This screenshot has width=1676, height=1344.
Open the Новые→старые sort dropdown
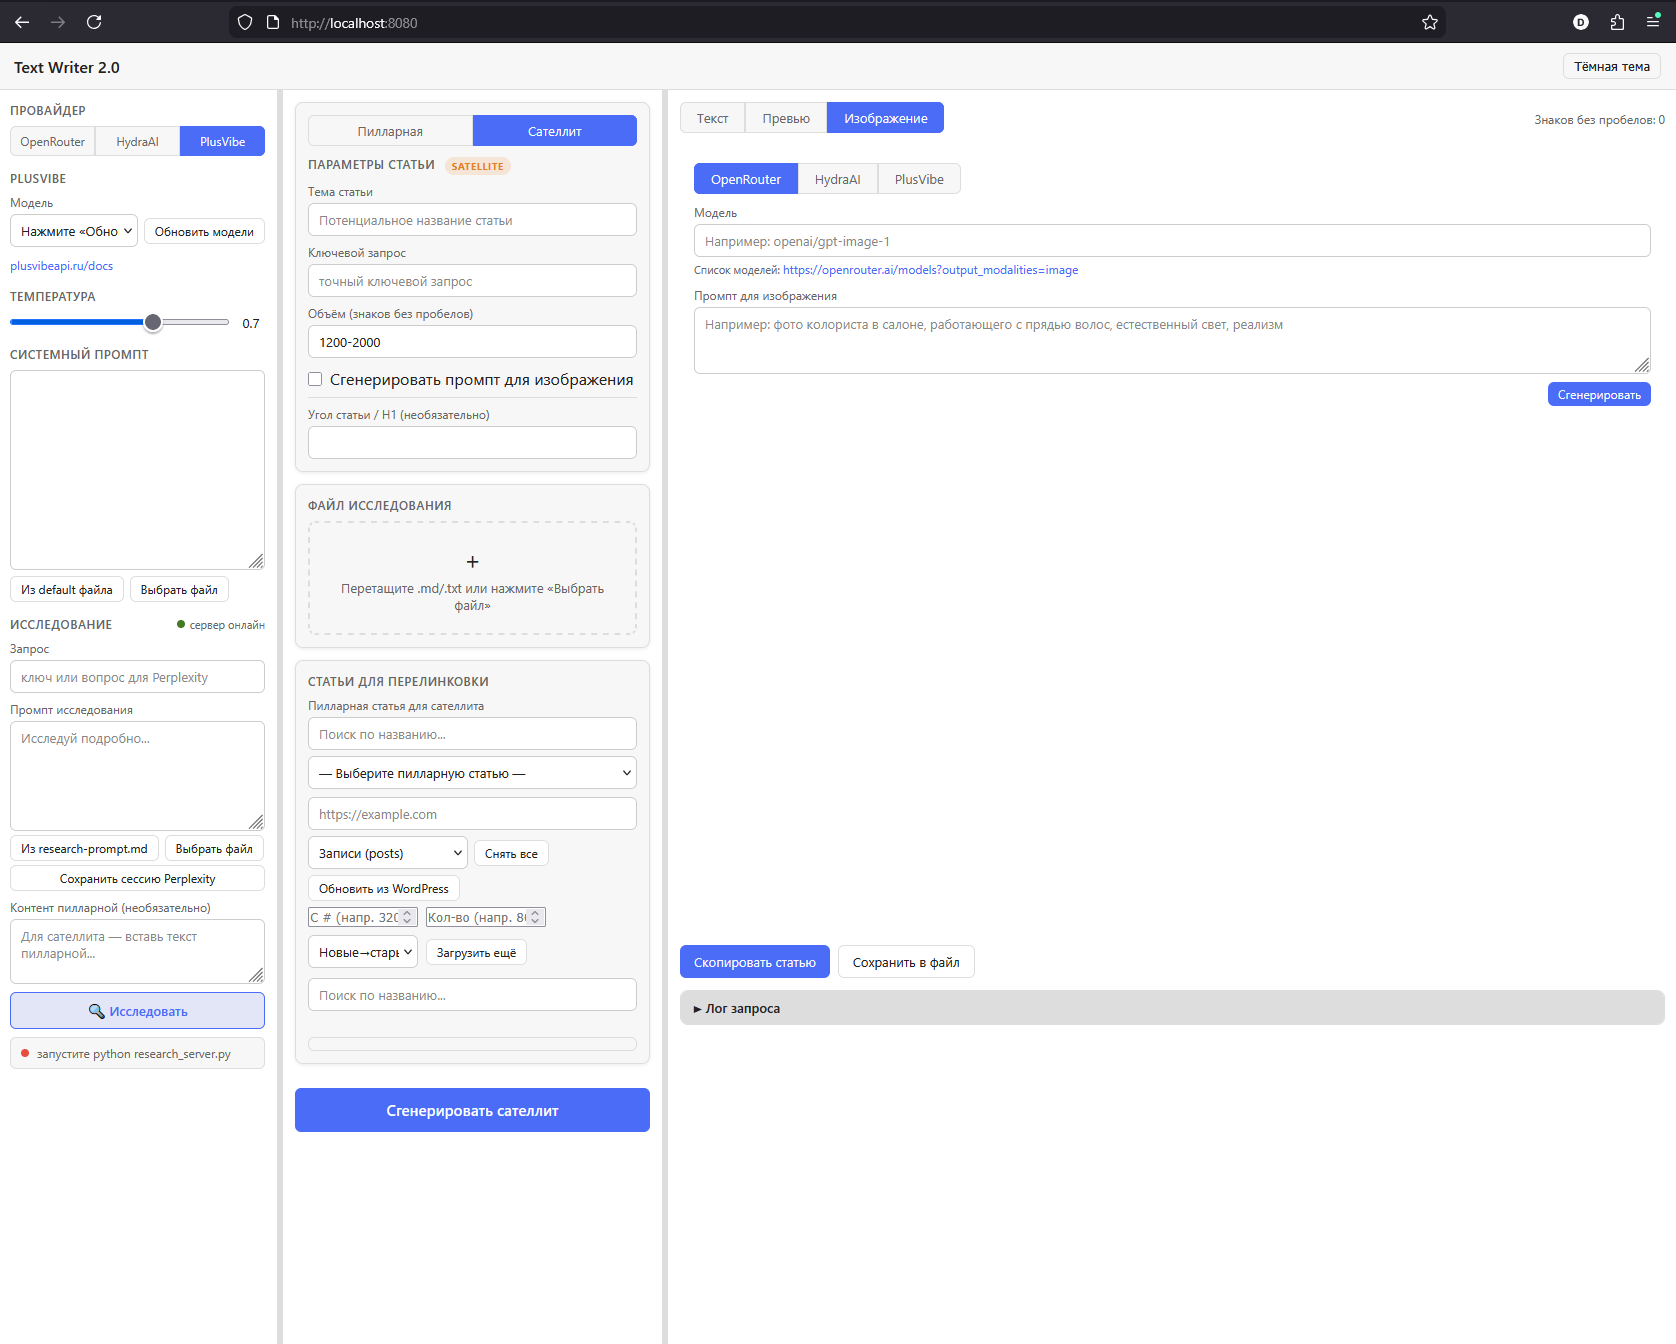(363, 952)
